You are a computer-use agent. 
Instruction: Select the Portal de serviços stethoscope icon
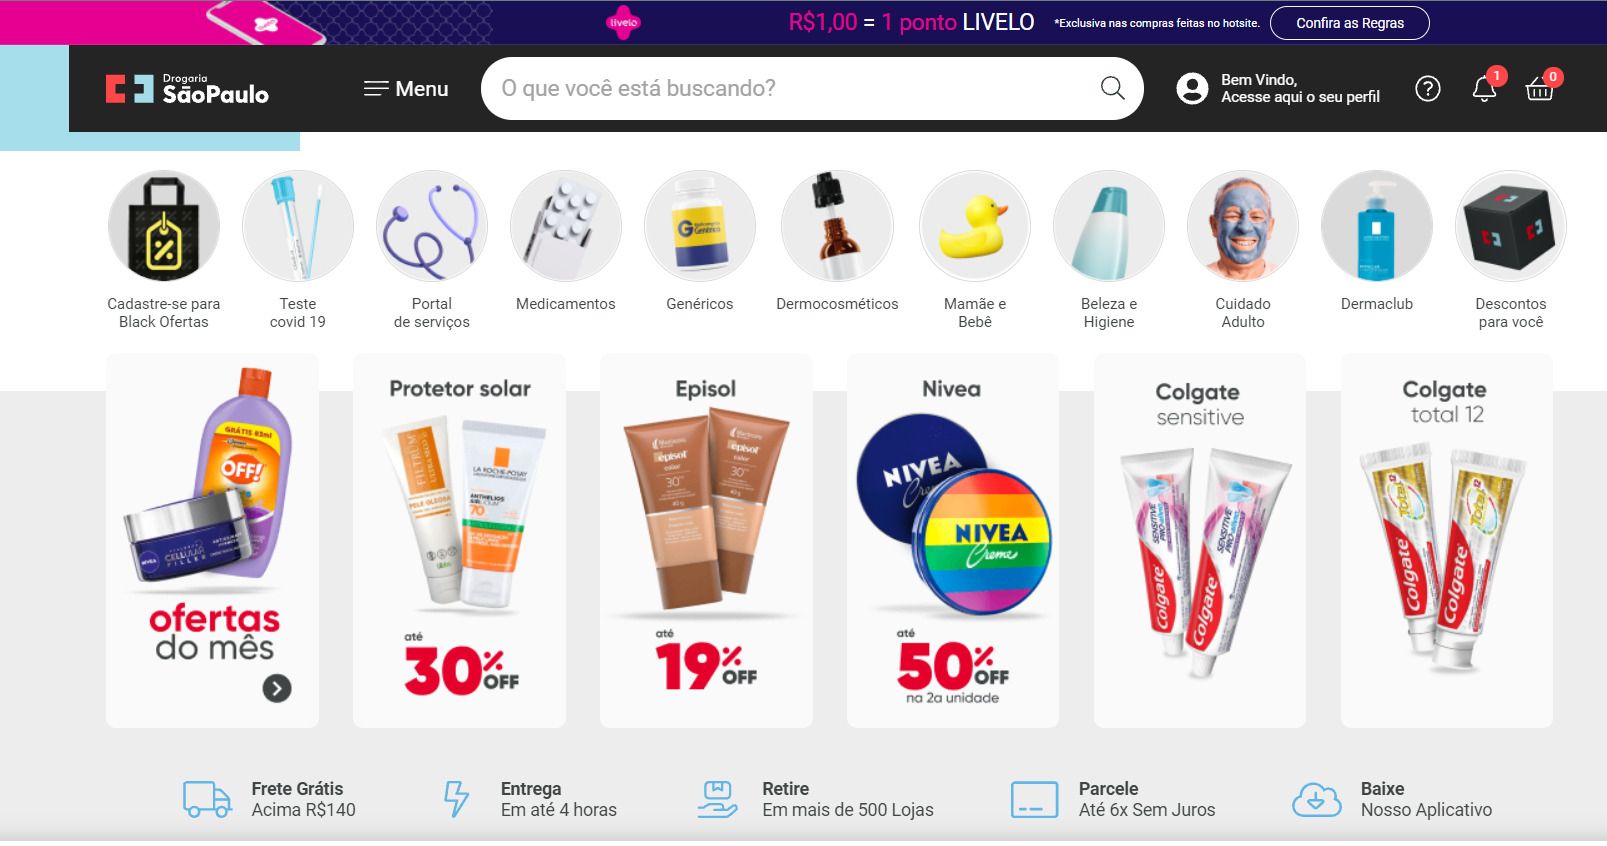[432, 226]
